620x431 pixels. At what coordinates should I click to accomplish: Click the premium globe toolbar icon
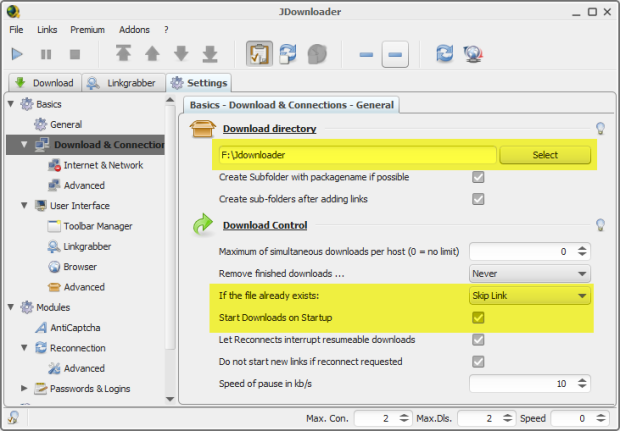click(317, 54)
